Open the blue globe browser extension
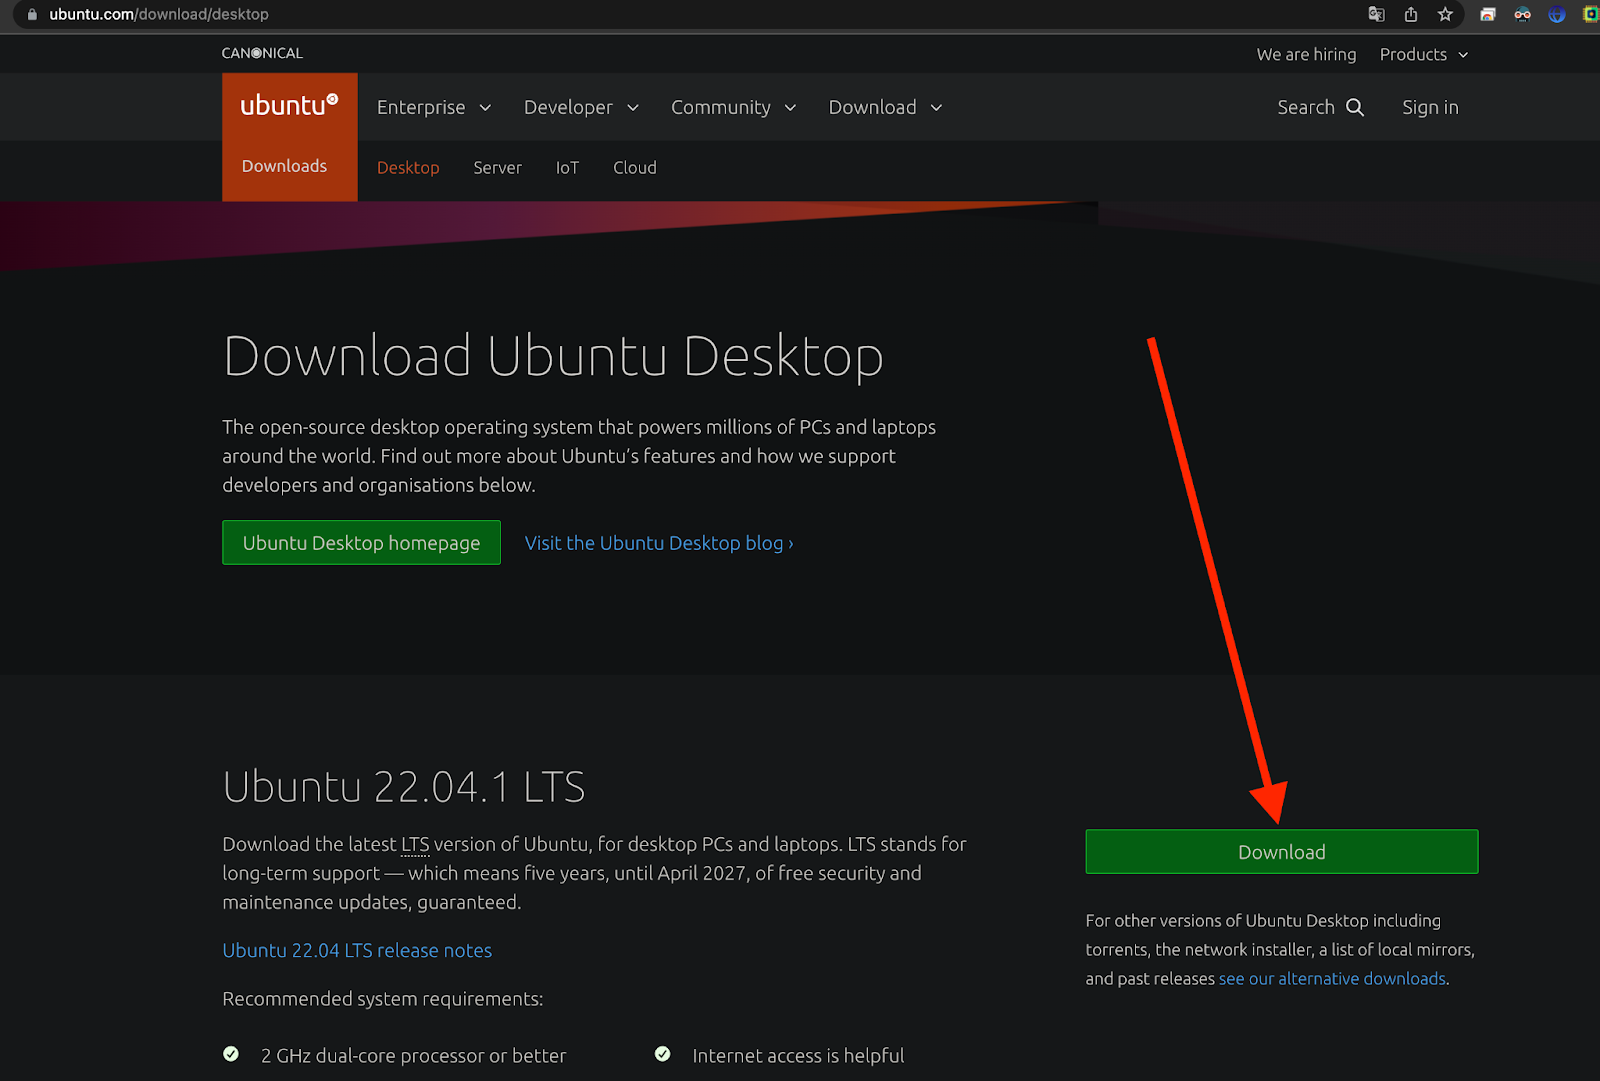The width and height of the screenshot is (1600, 1081). (1556, 14)
